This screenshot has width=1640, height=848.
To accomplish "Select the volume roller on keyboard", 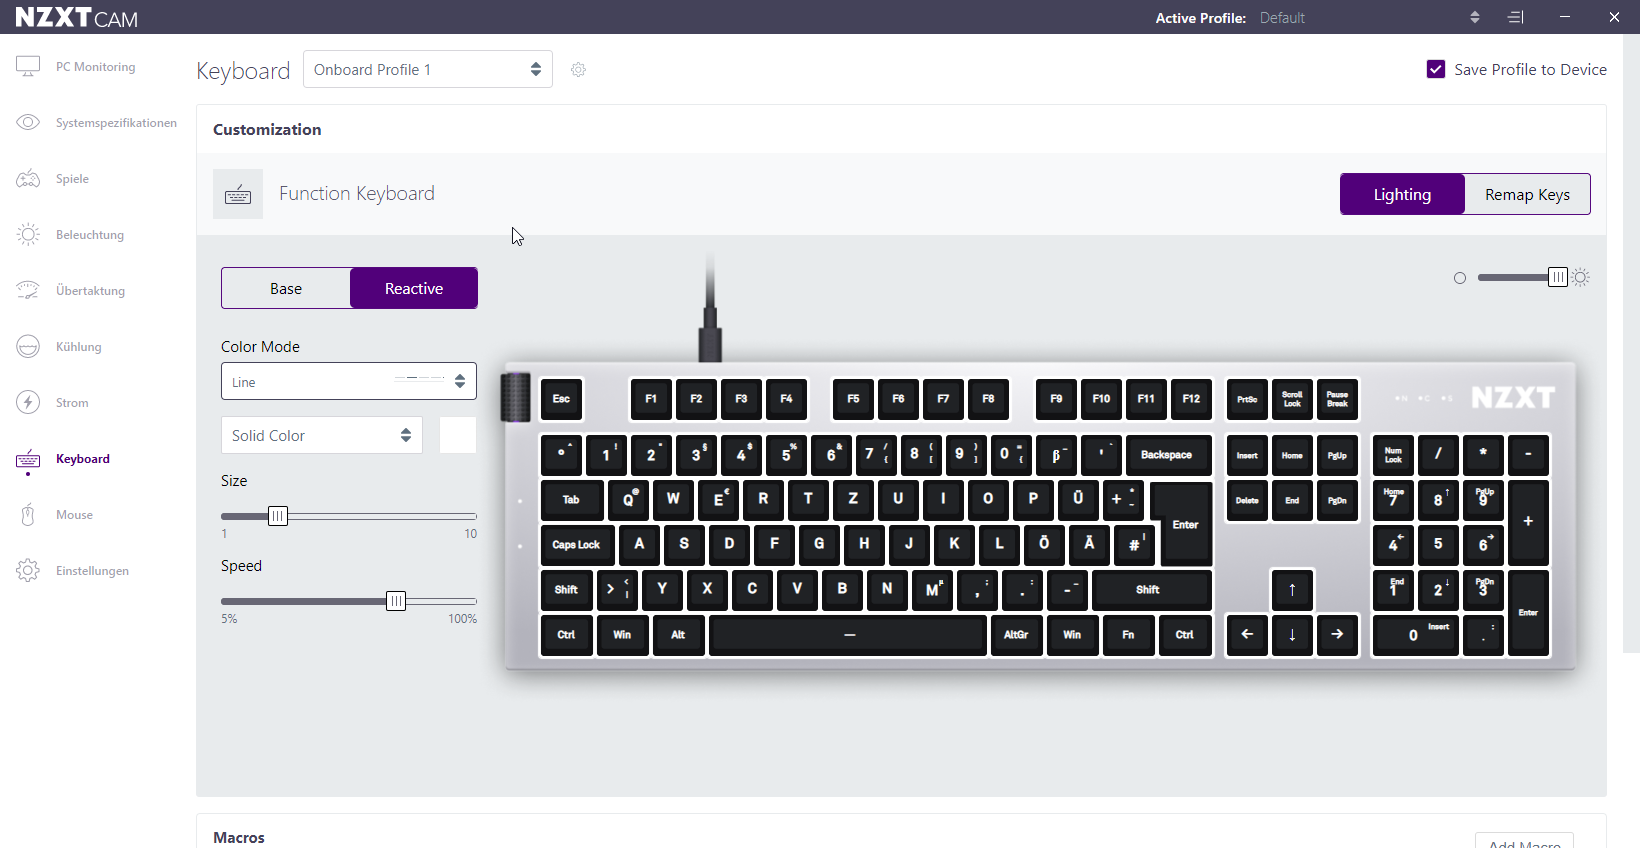I will (x=515, y=397).
